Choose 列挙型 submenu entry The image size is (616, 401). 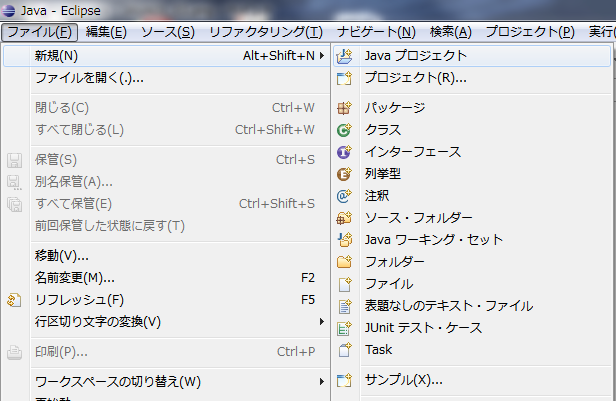click(473, 174)
